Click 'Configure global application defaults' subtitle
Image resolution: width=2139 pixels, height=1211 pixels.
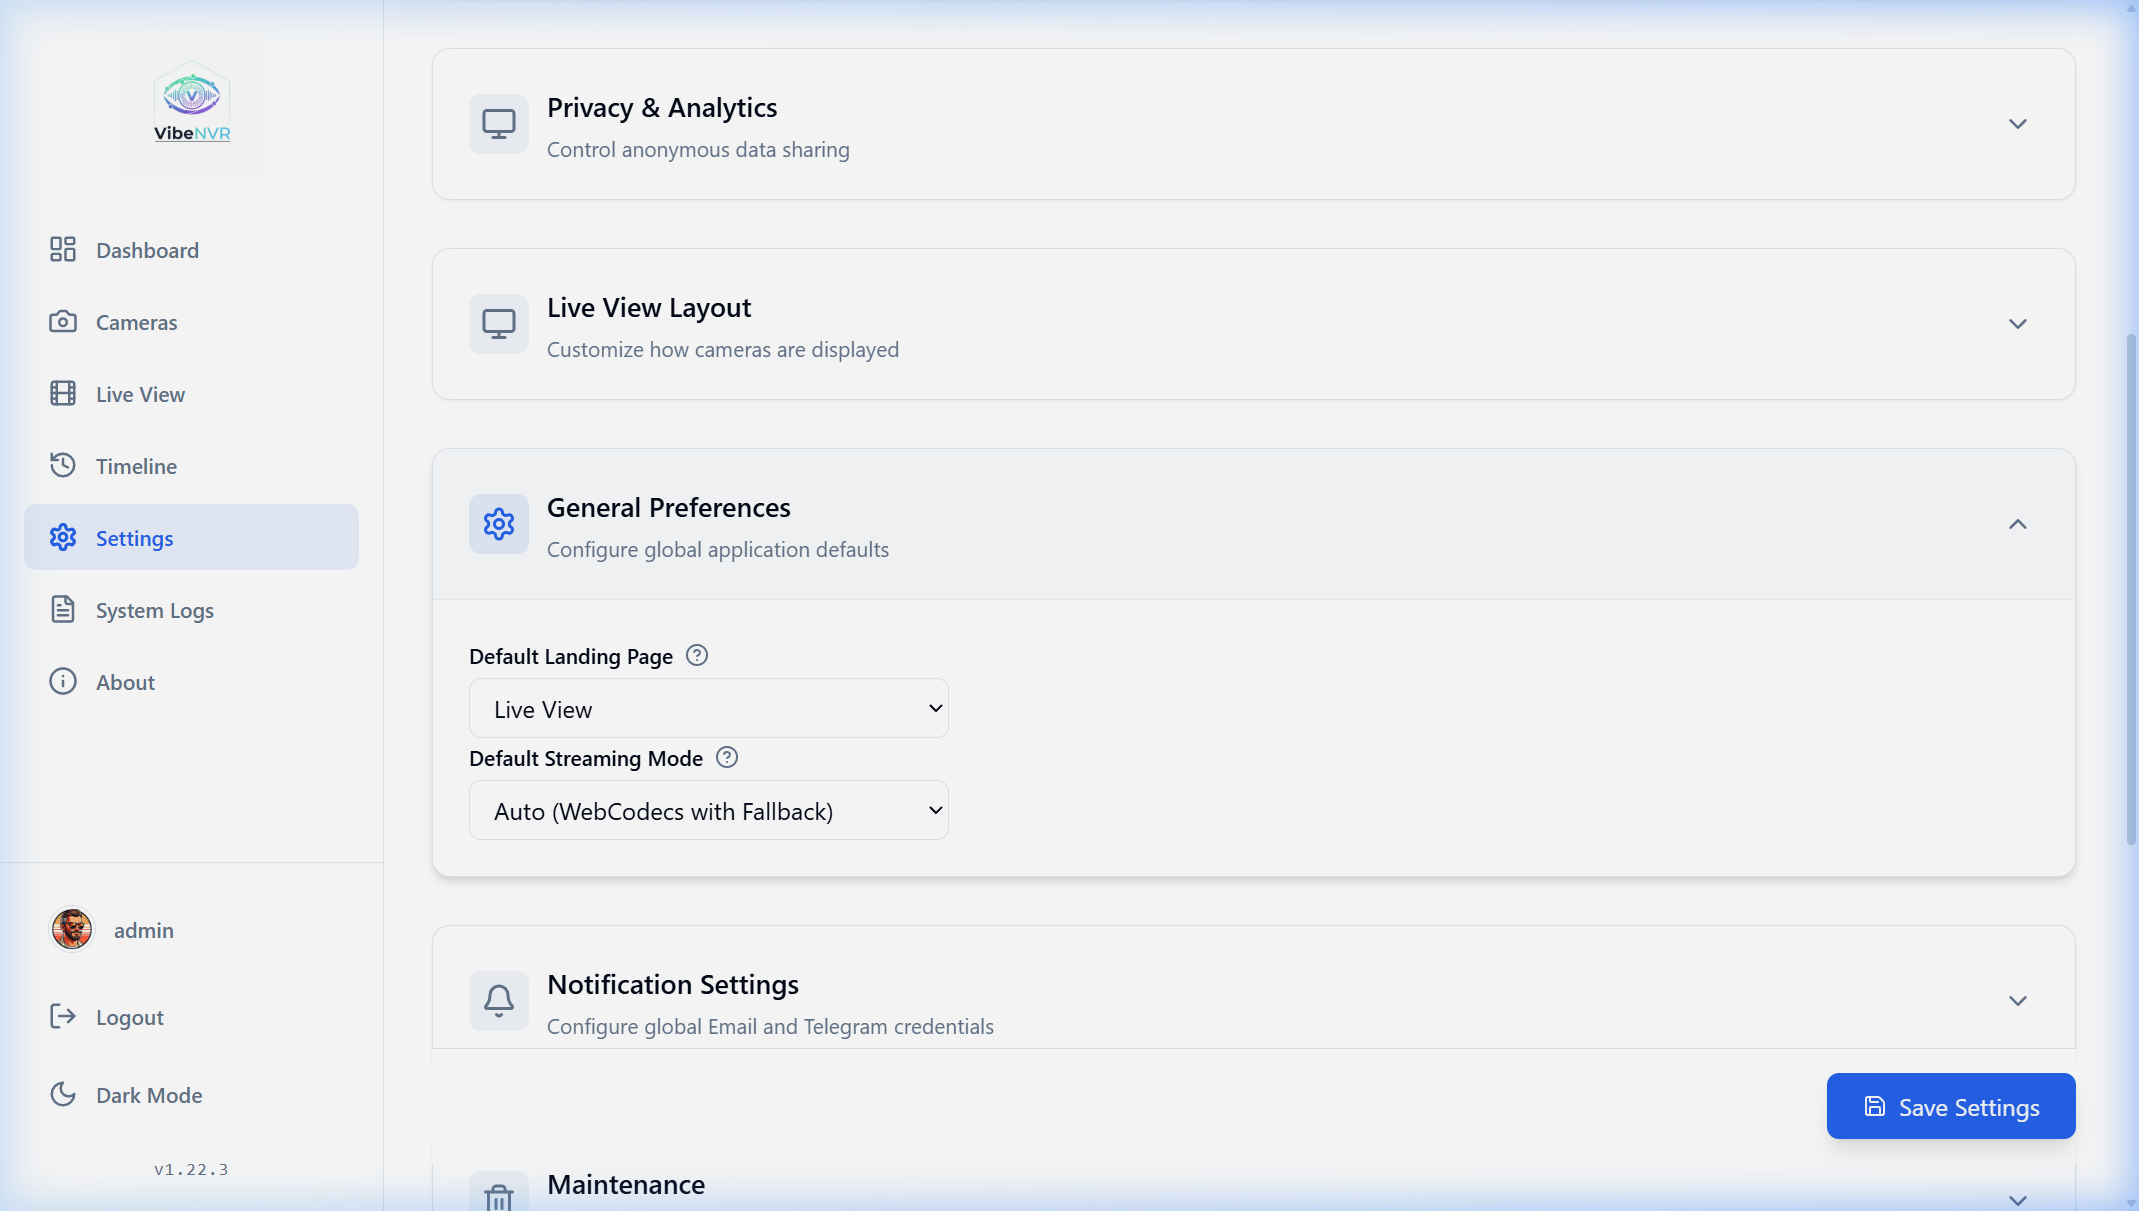pyautogui.click(x=718, y=549)
